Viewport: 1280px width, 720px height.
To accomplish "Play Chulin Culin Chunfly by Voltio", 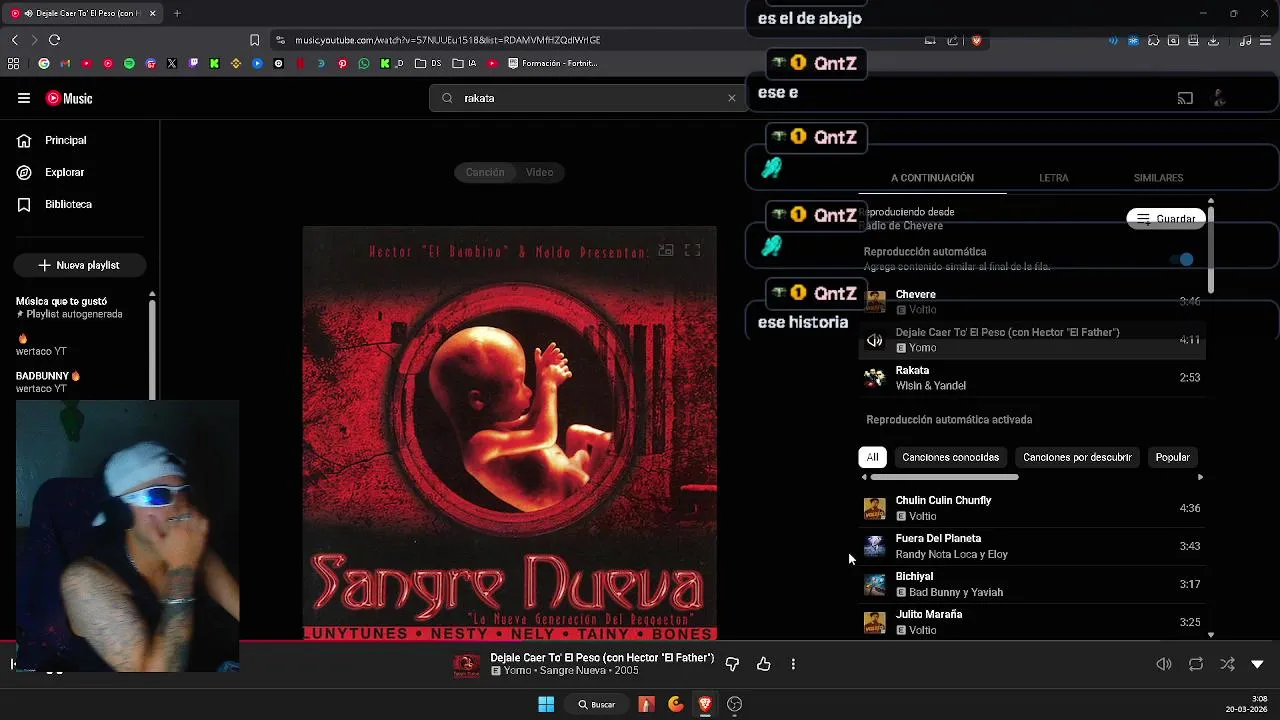I will (1033, 508).
